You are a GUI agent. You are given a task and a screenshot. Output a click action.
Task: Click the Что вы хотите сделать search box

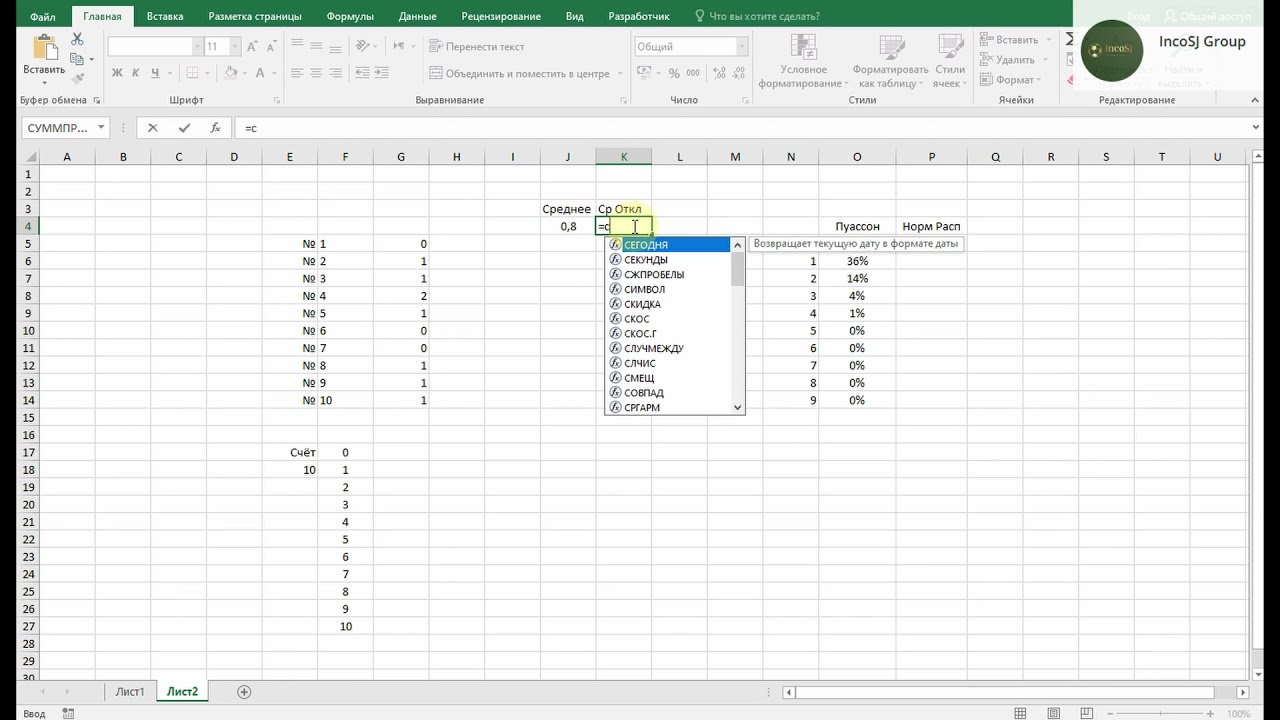(764, 17)
